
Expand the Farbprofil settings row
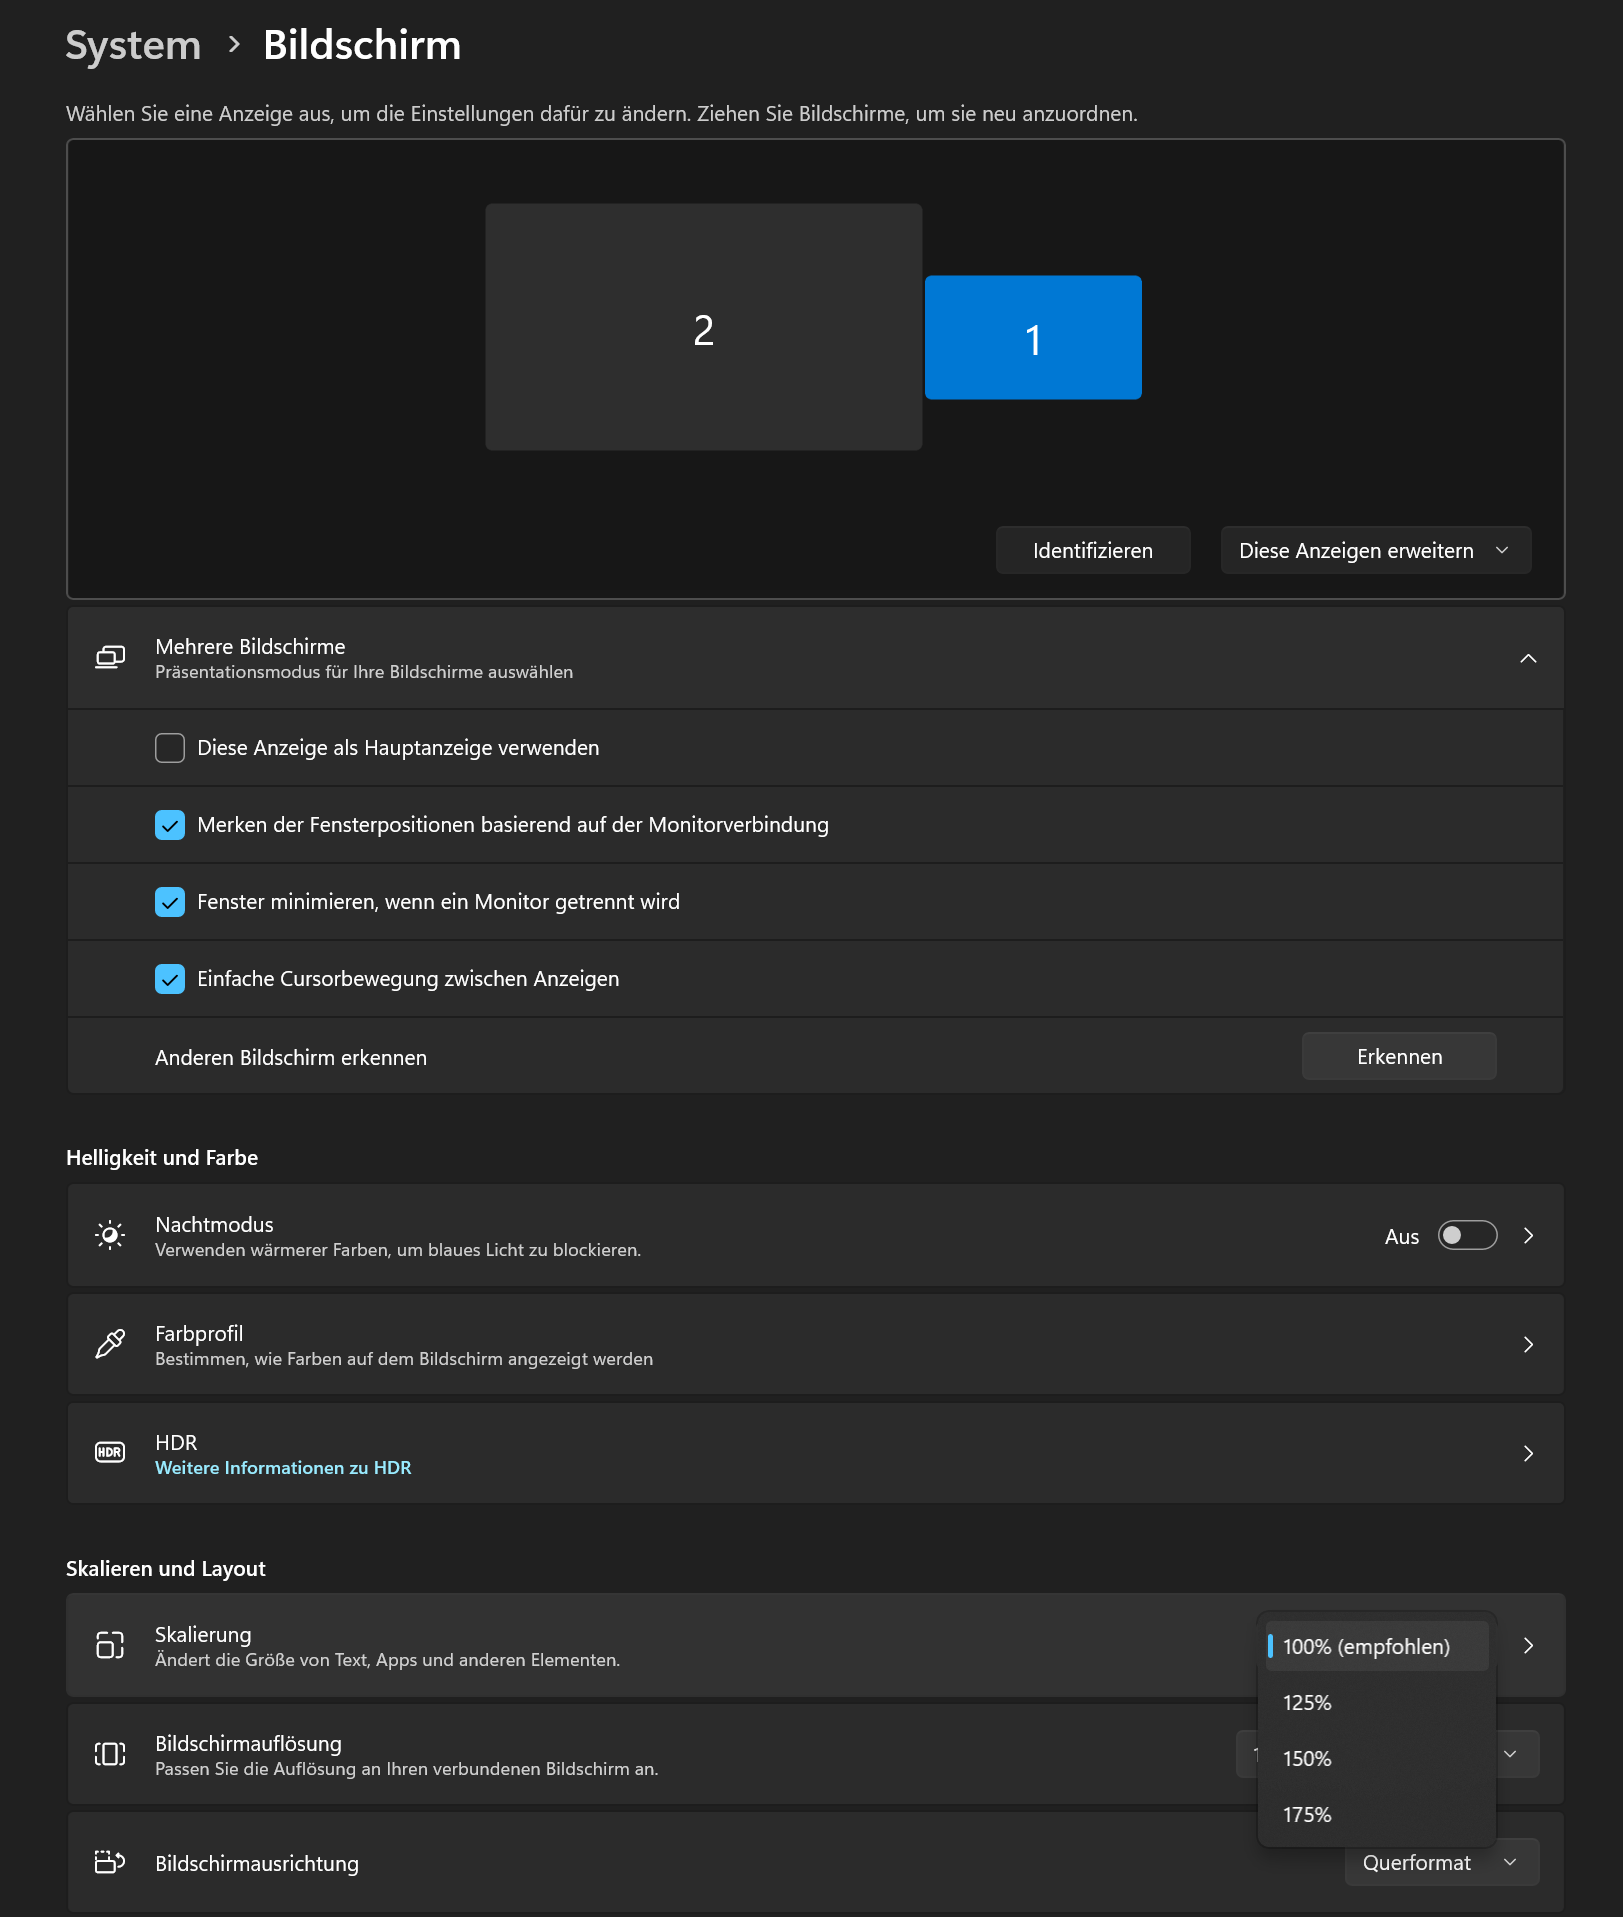(x=1528, y=1344)
